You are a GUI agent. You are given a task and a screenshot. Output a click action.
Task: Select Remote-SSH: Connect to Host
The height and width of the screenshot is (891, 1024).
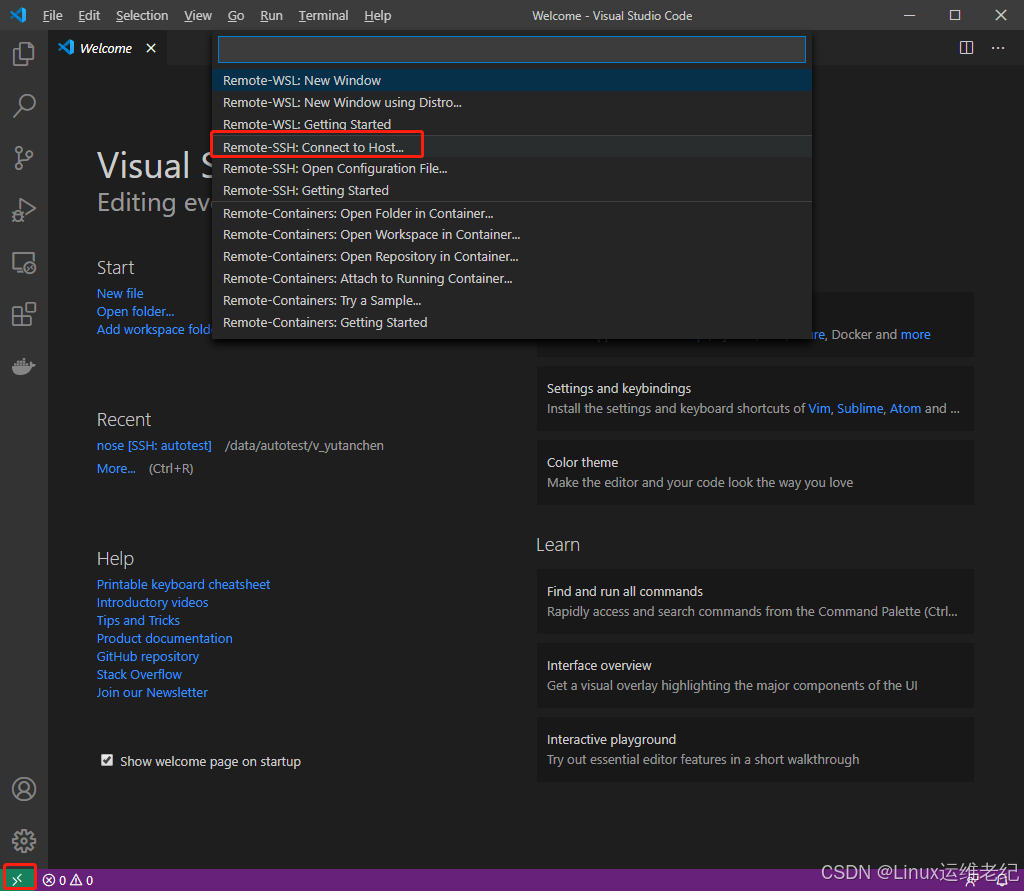(x=512, y=147)
